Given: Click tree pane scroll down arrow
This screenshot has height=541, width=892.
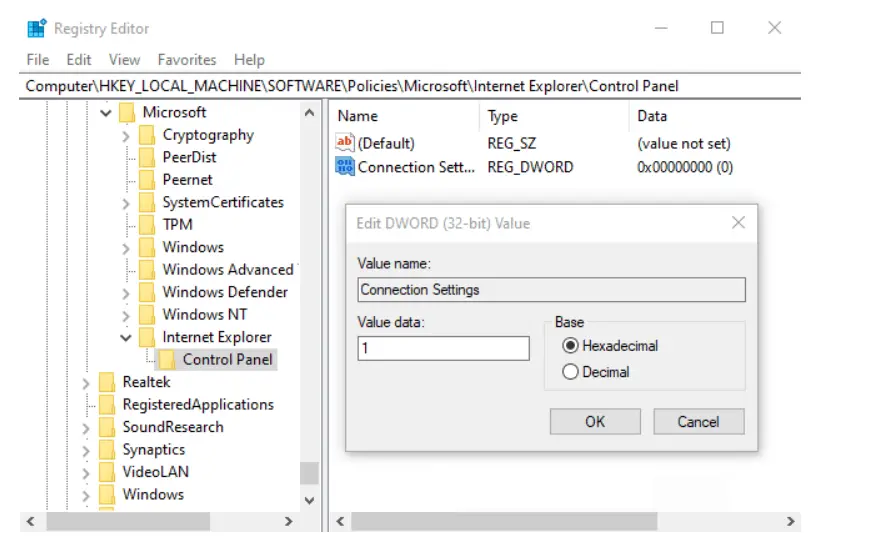Looking at the screenshot, I should click(x=309, y=501).
